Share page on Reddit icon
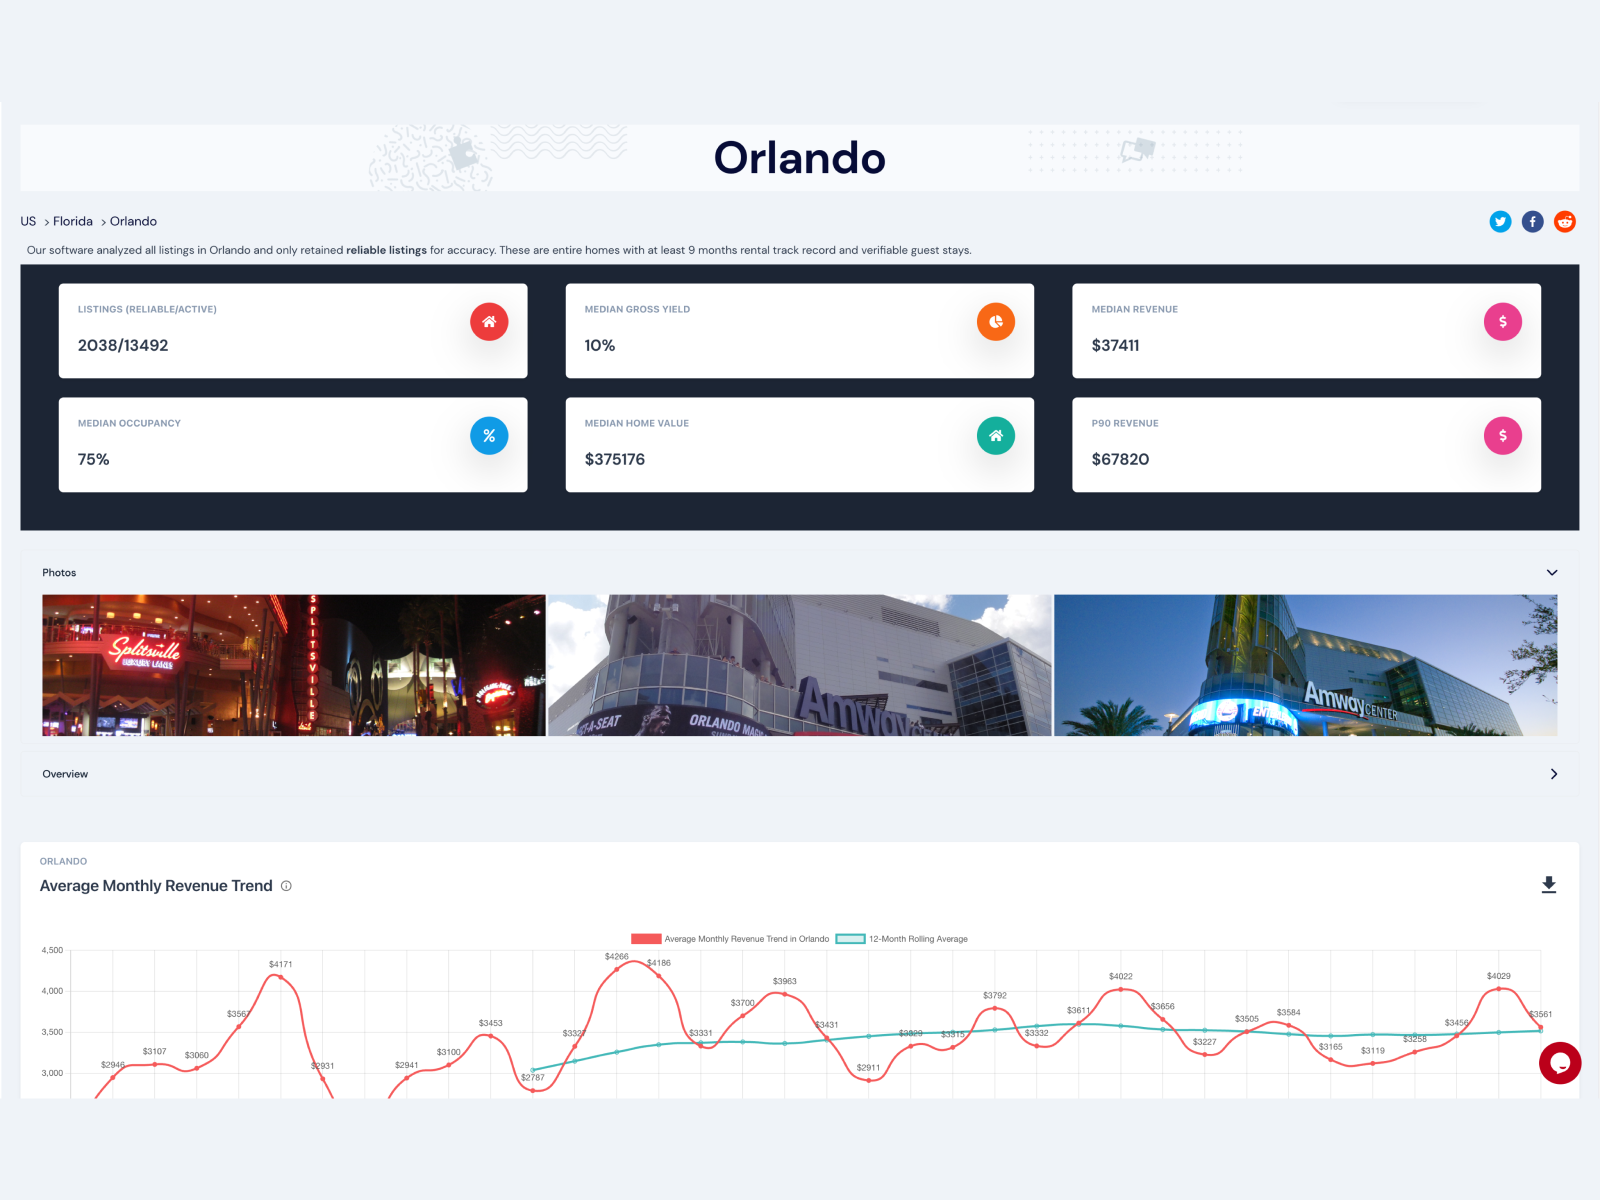 [x=1565, y=222]
